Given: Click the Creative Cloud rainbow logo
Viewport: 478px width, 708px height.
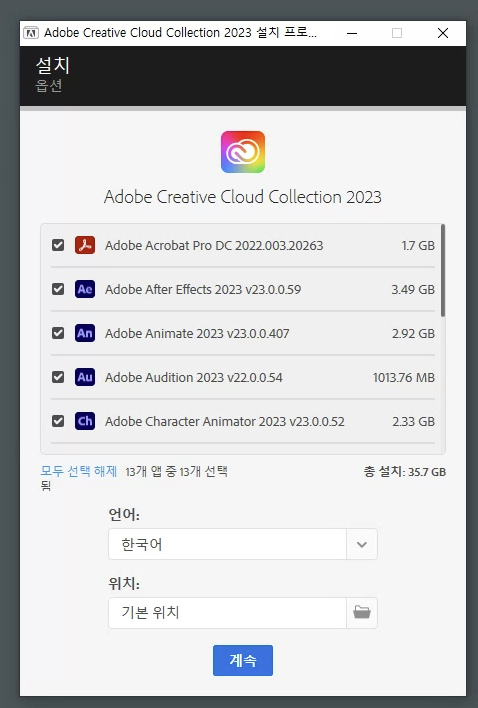Looking at the screenshot, I should (243, 152).
